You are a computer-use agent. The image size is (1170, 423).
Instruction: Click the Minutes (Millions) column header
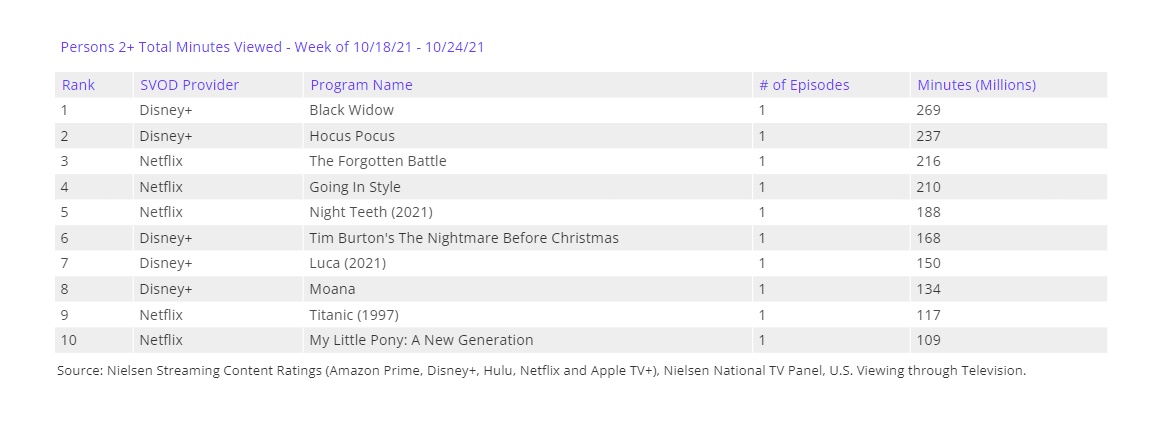point(976,85)
